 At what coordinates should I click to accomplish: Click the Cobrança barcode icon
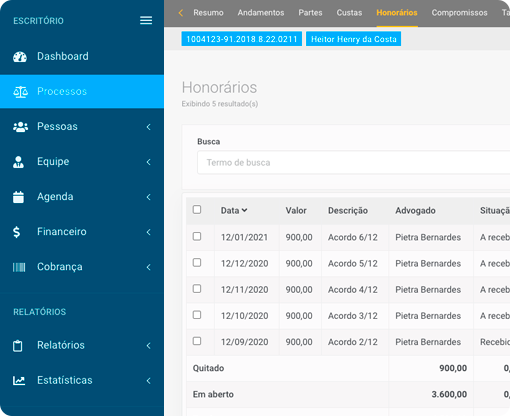pos(19,267)
